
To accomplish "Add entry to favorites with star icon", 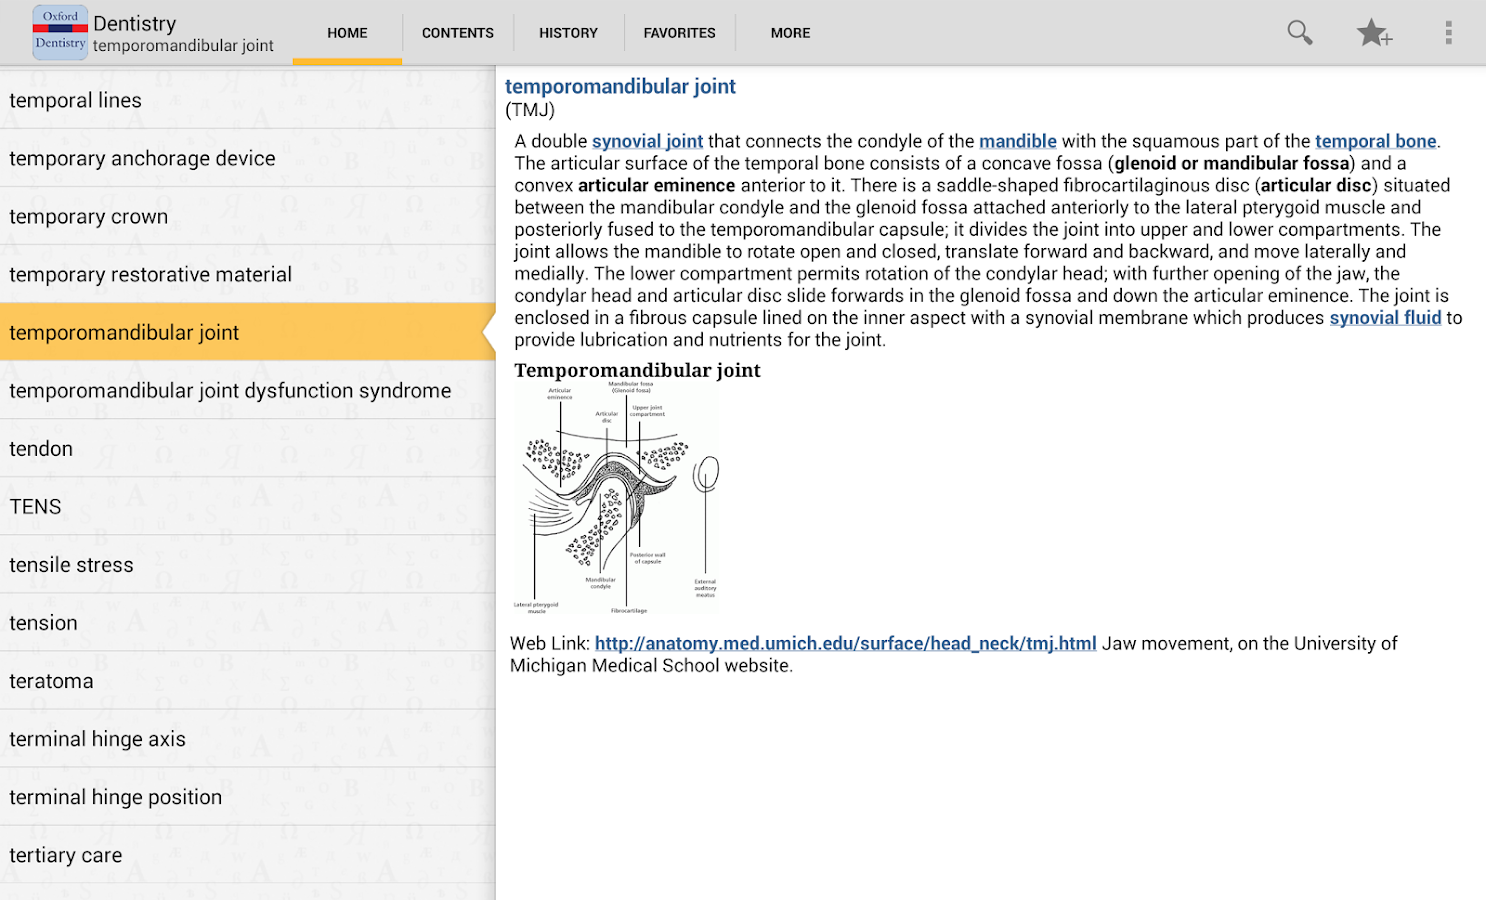I will pos(1374,33).
